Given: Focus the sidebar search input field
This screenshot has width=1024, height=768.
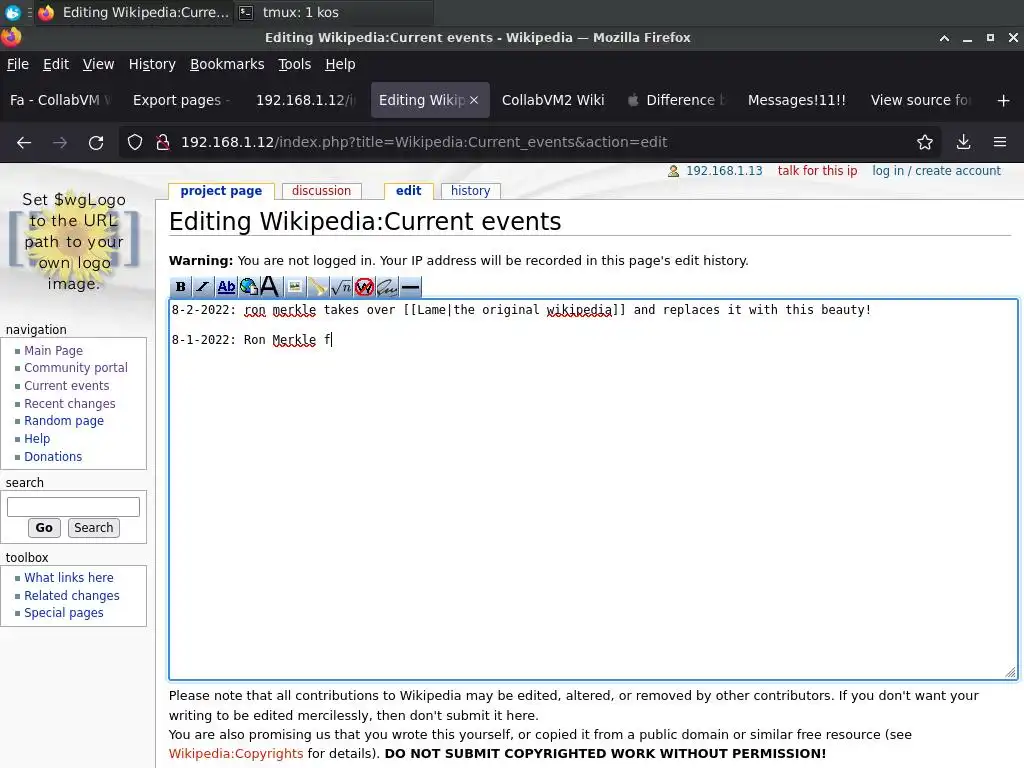Looking at the screenshot, I should pos(73,507).
